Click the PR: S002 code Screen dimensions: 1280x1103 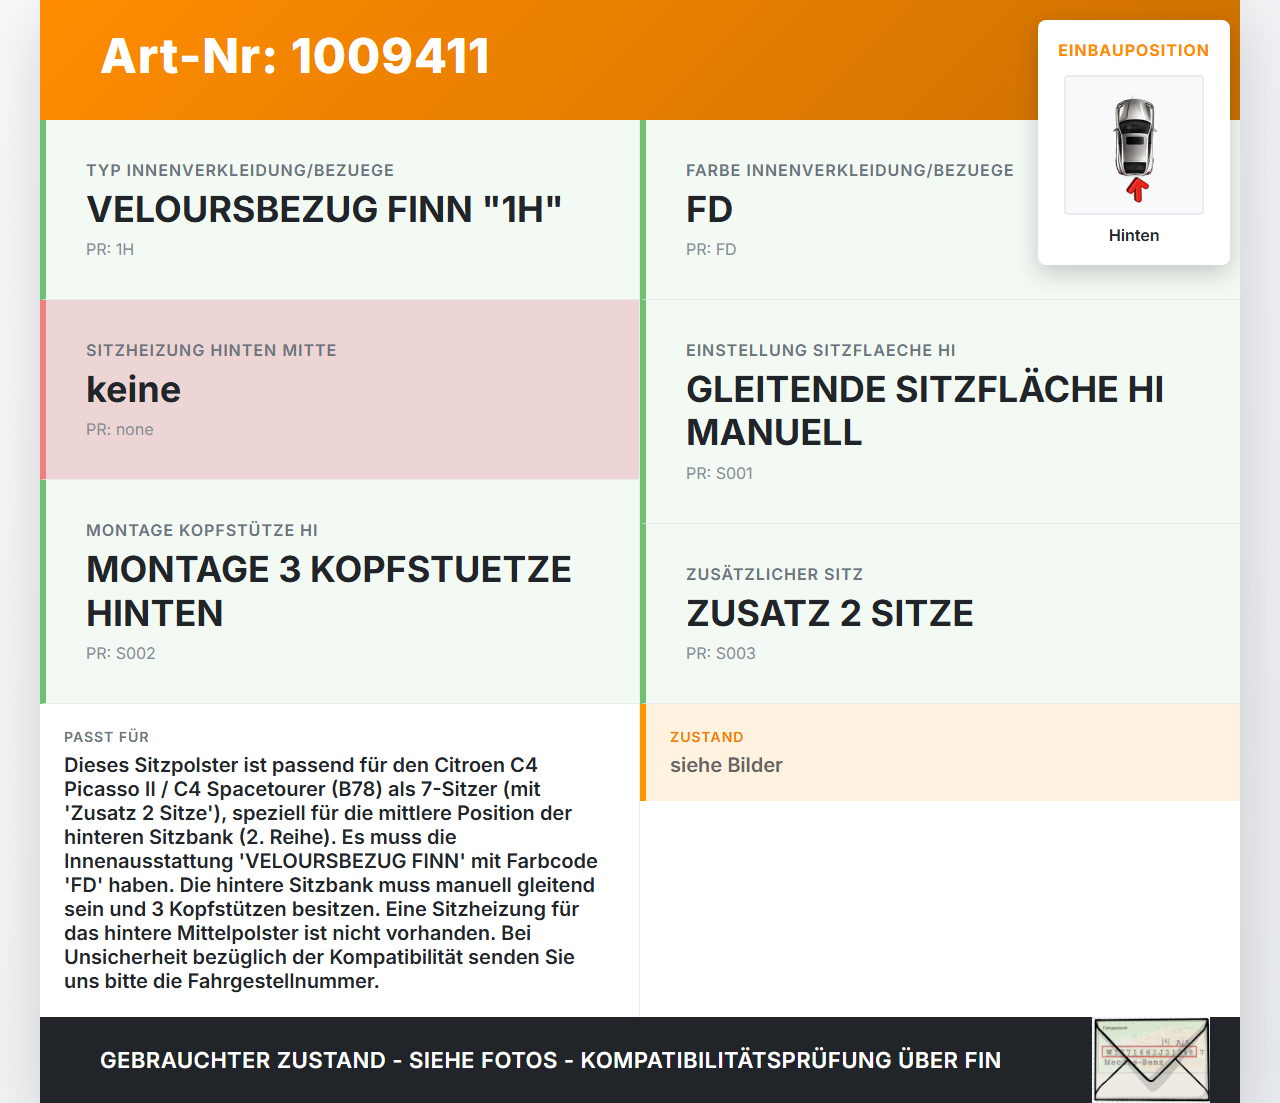pyautogui.click(x=121, y=653)
